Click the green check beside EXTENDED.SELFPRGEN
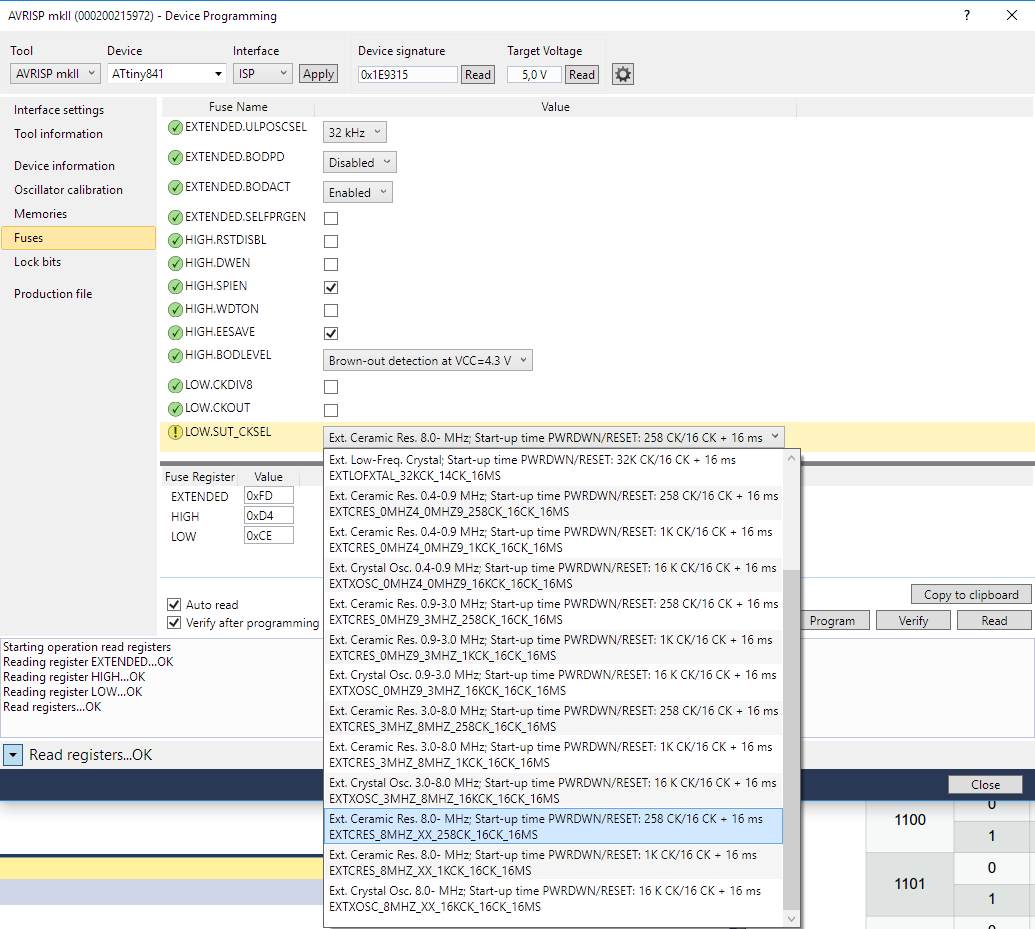 (x=175, y=217)
